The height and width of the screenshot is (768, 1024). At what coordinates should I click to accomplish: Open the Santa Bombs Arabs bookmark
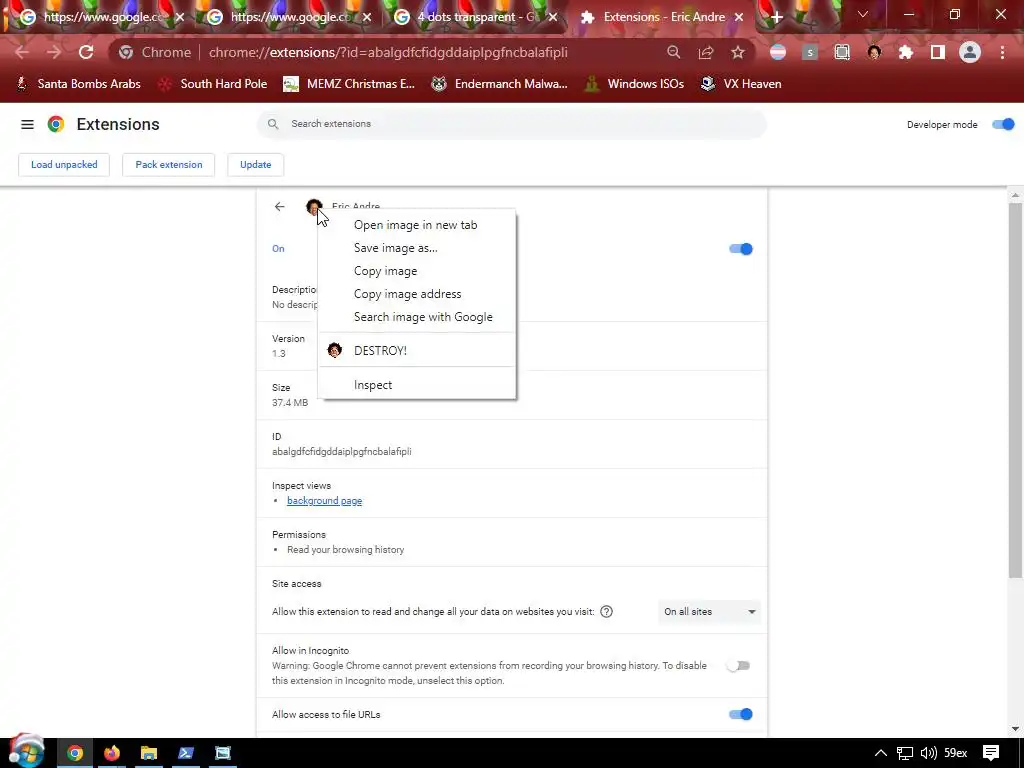coord(78,84)
